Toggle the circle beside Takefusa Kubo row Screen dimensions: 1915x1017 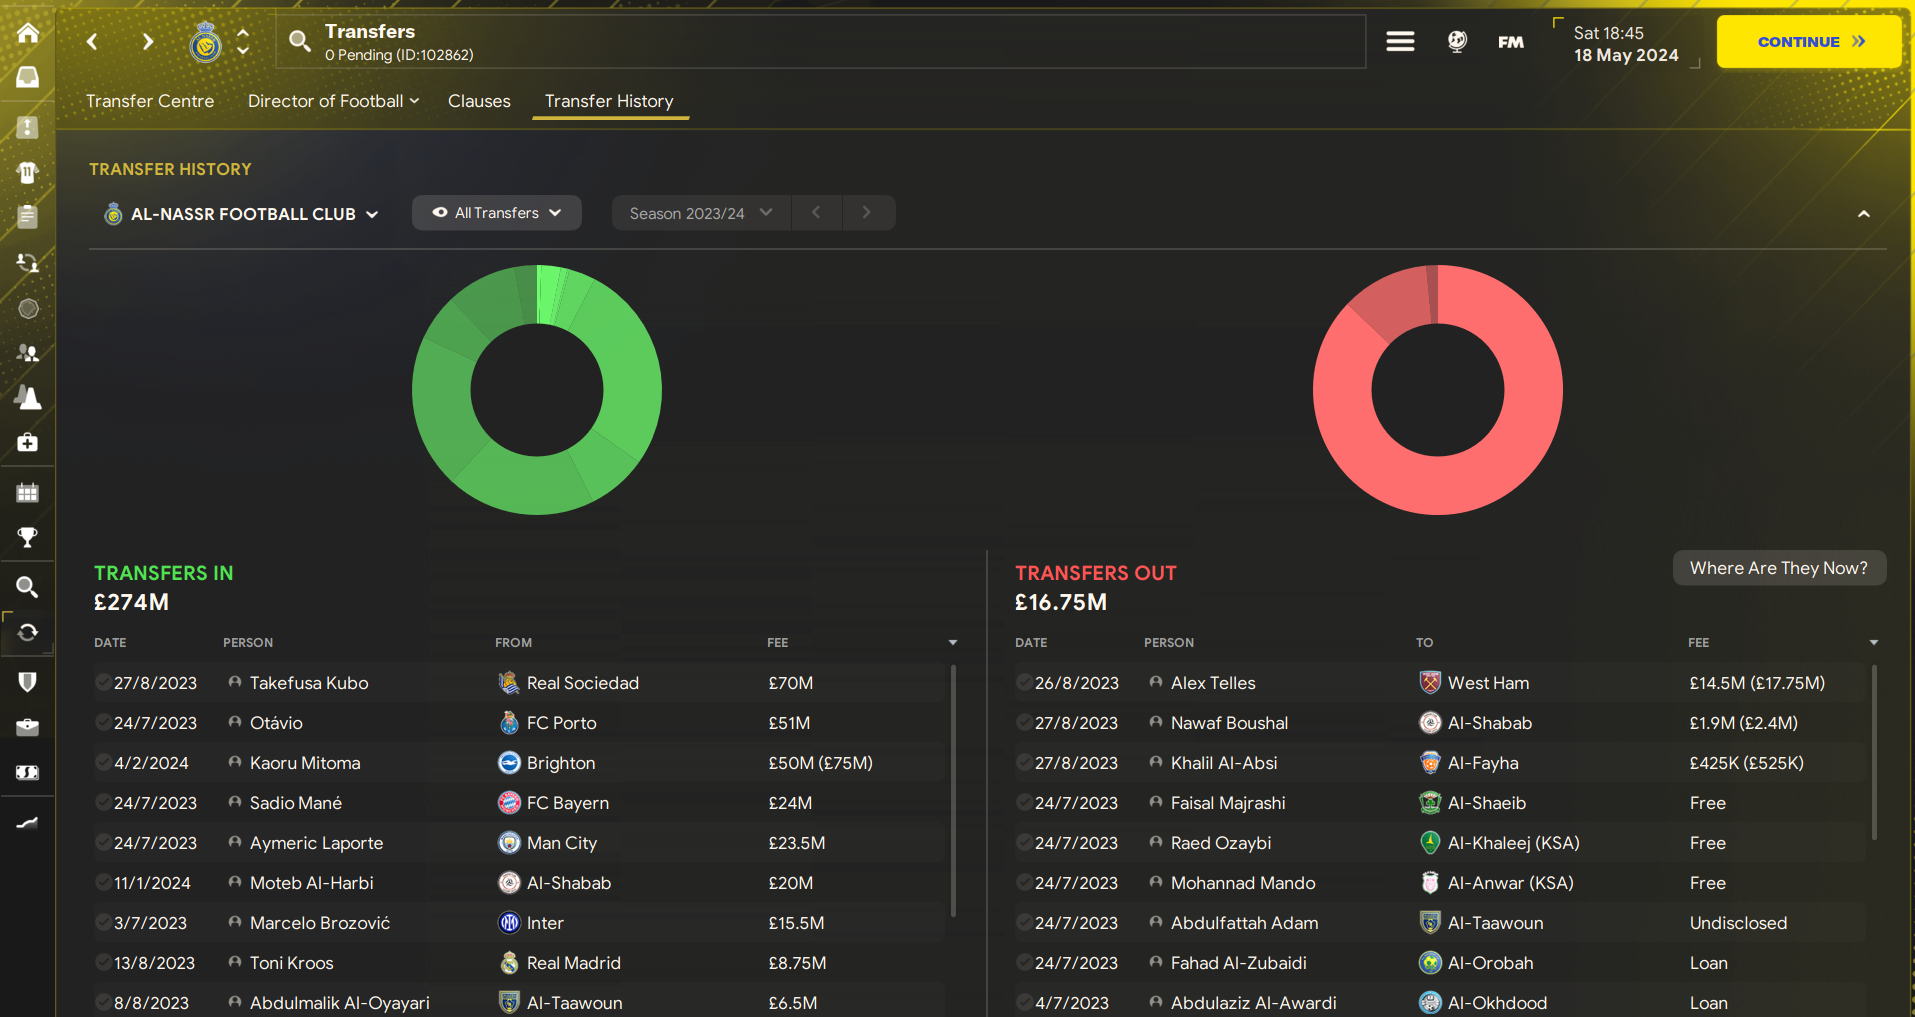point(103,683)
